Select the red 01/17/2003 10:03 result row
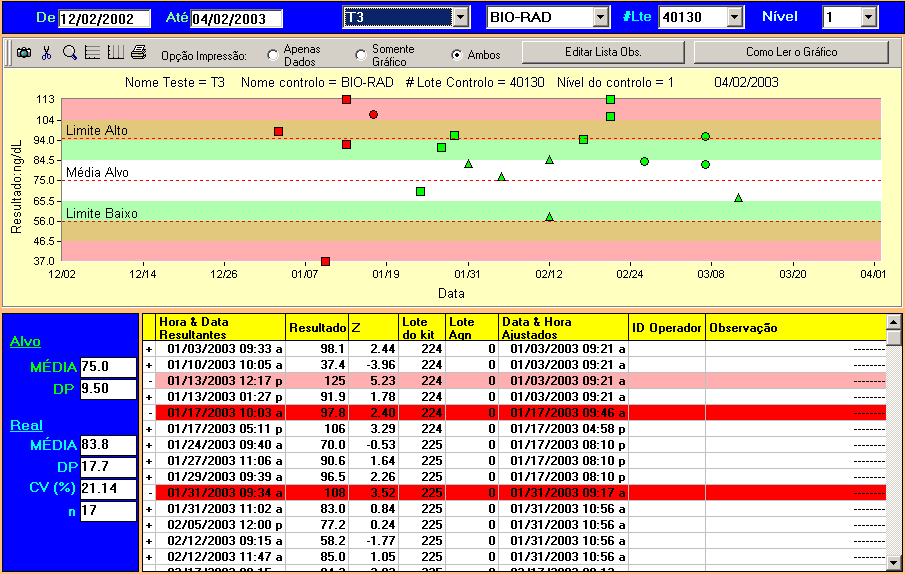 [400, 413]
